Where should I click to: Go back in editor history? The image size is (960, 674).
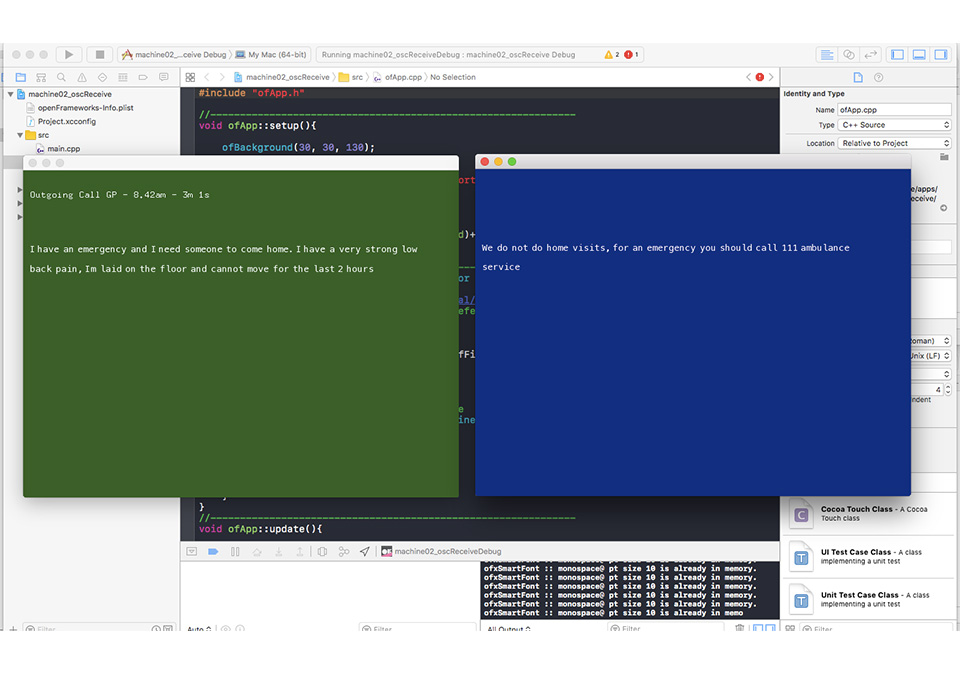(207, 77)
